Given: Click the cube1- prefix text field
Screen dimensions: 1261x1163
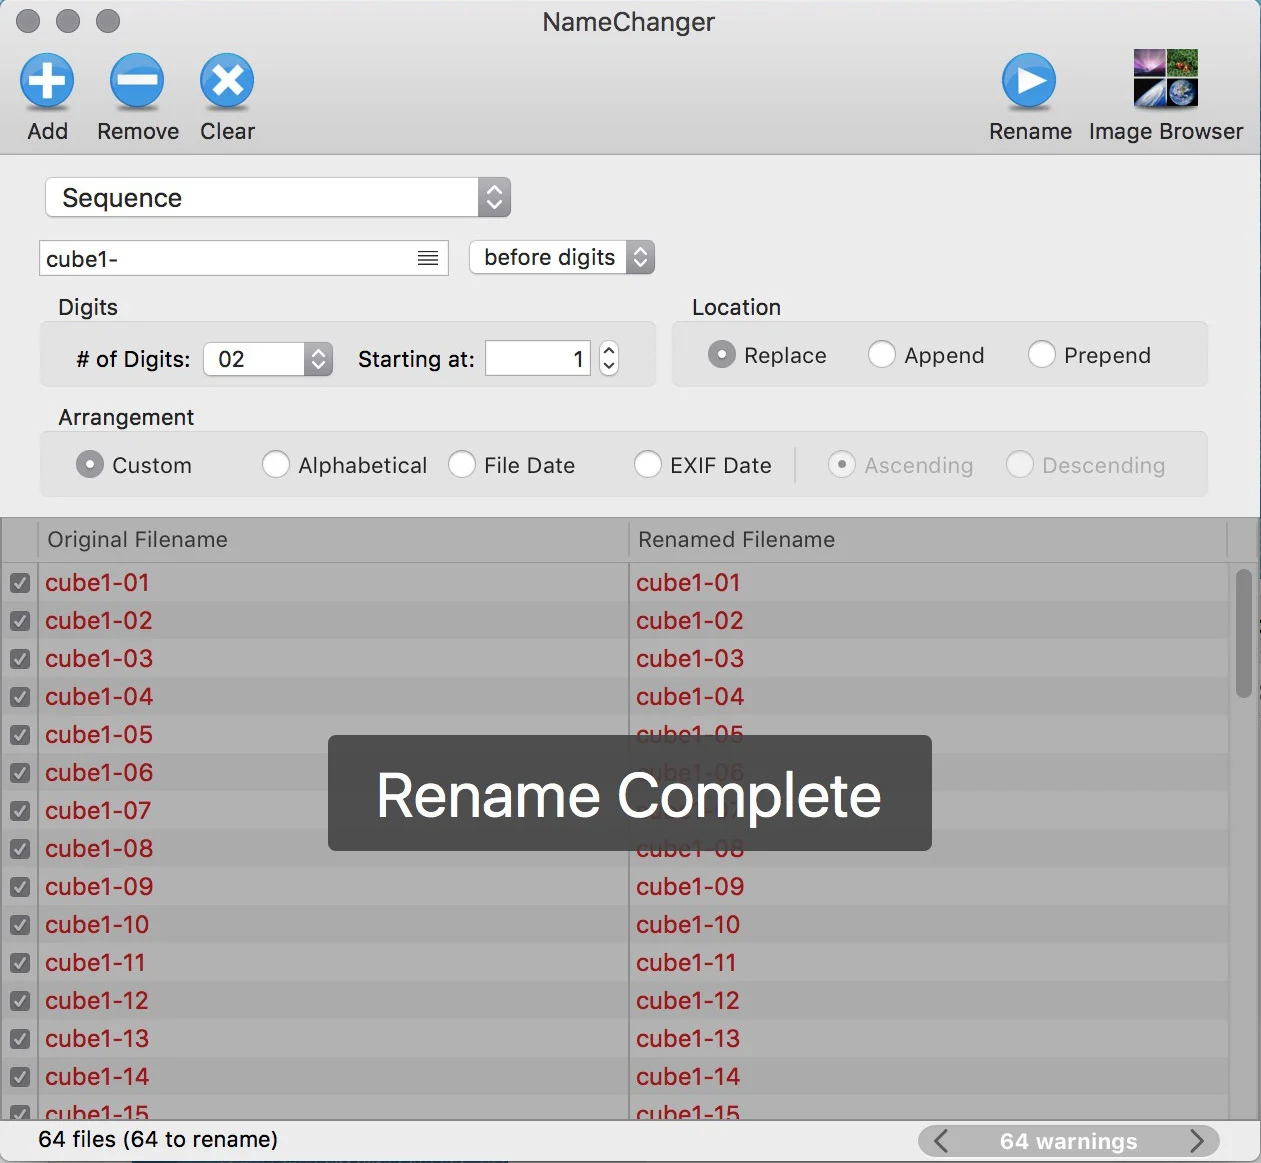Looking at the screenshot, I should pyautogui.click(x=243, y=258).
